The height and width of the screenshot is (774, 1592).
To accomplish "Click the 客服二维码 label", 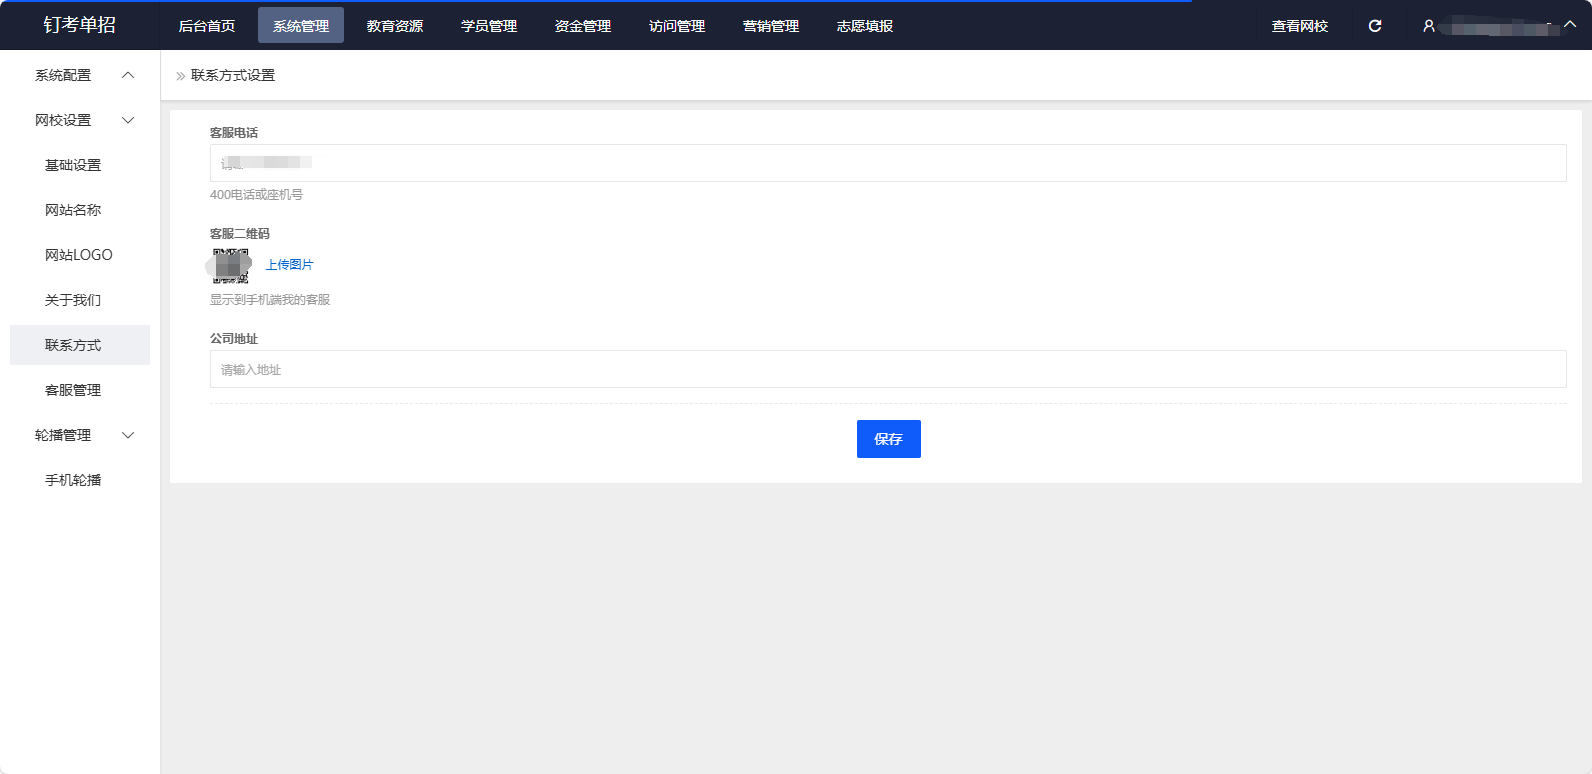I will pyautogui.click(x=240, y=234).
